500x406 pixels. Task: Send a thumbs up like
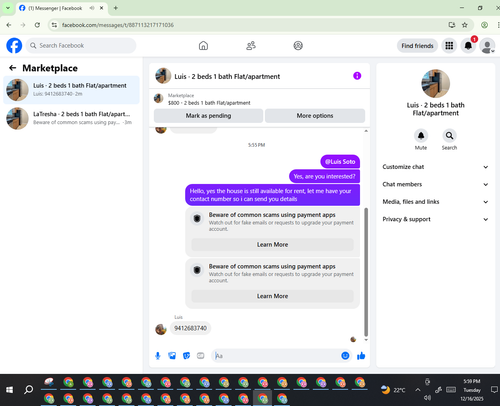pyautogui.click(x=361, y=356)
